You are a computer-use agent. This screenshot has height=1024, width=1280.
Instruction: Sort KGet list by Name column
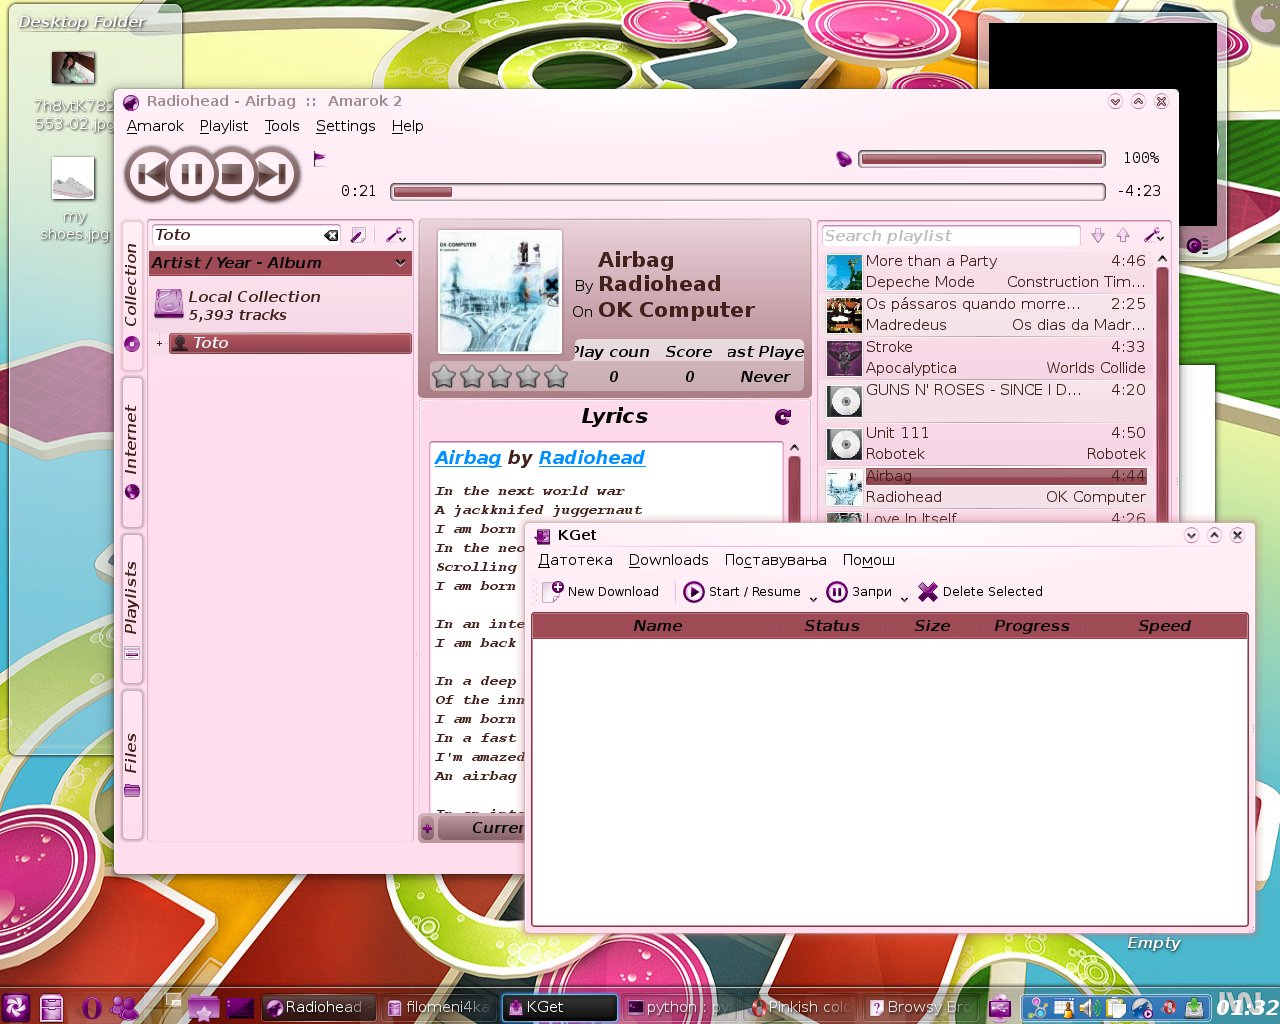[x=657, y=626]
